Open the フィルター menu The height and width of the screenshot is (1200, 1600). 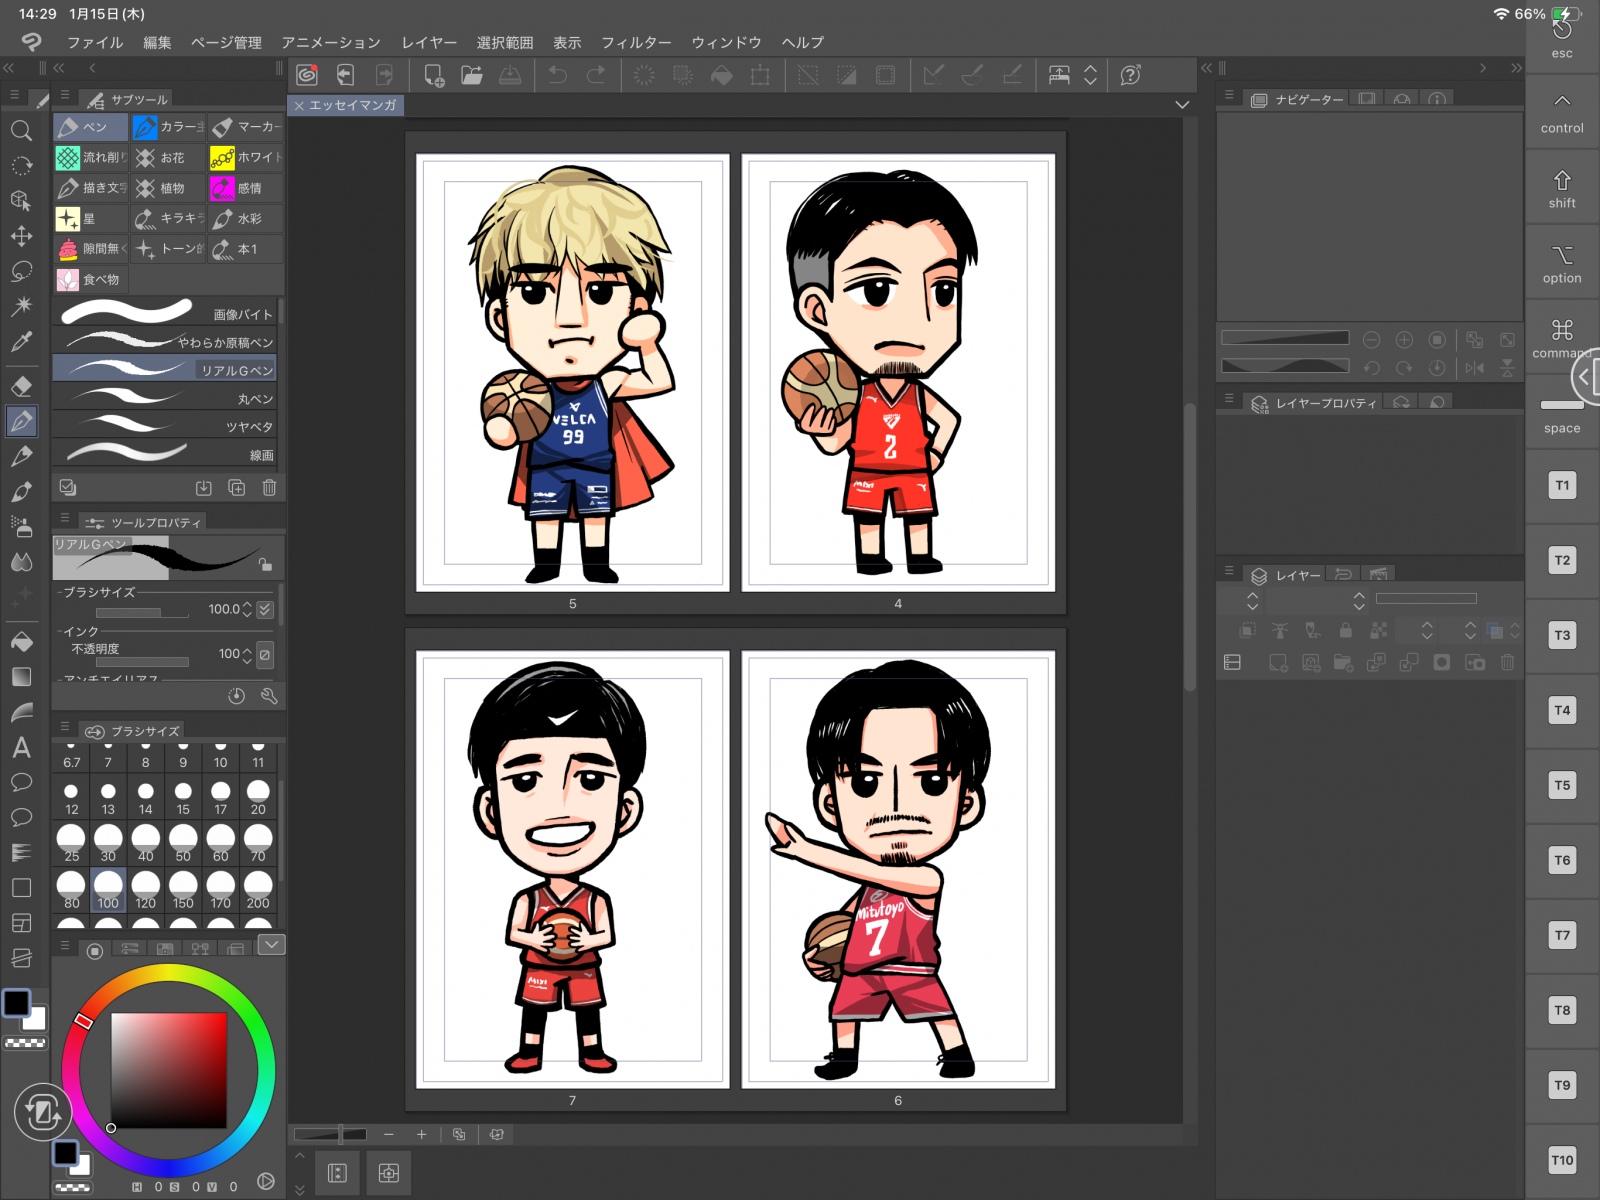click(x=635, y=42)
